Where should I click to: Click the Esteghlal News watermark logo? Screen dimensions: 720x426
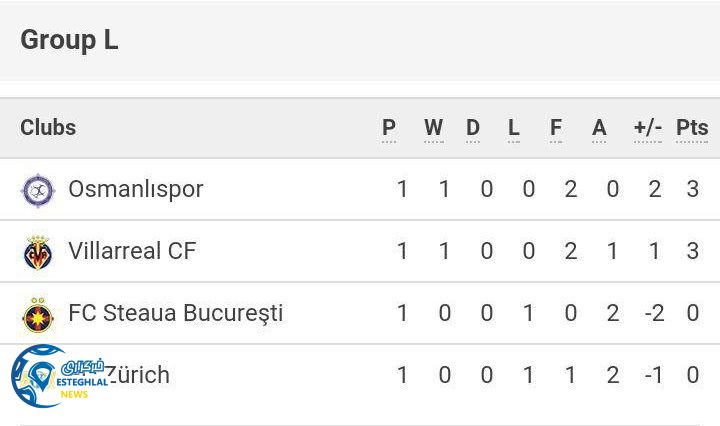tap(56, 378)
